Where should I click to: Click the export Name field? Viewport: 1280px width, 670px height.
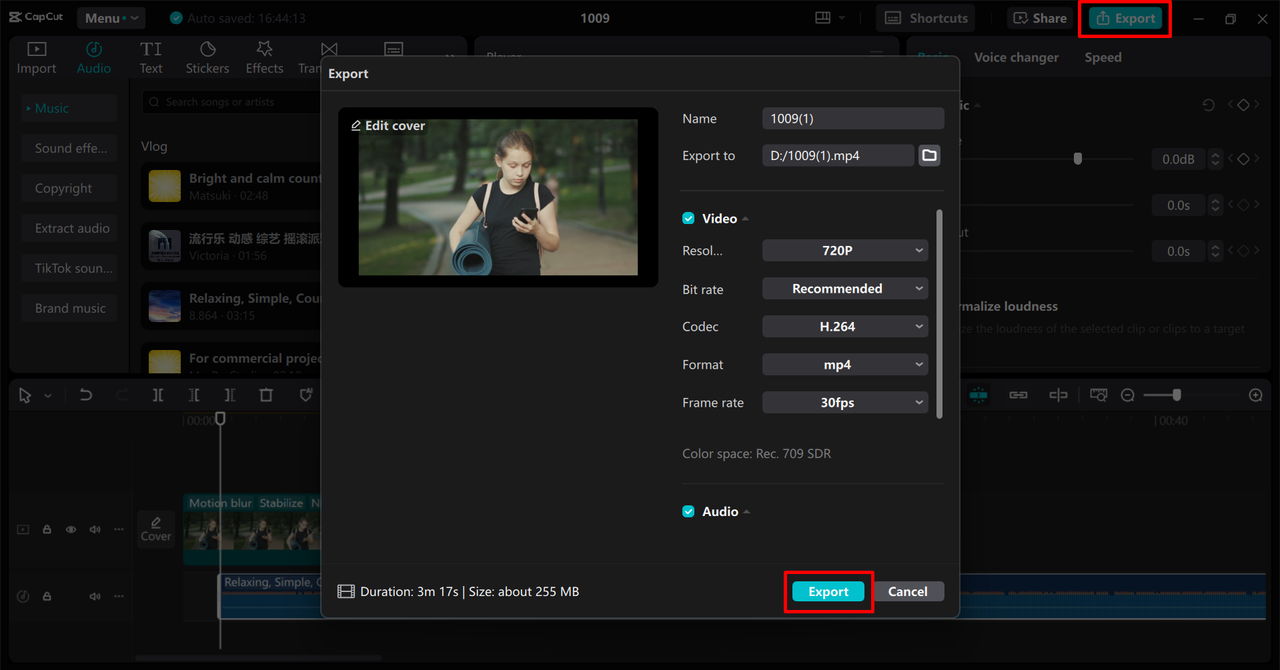[853, 118]
